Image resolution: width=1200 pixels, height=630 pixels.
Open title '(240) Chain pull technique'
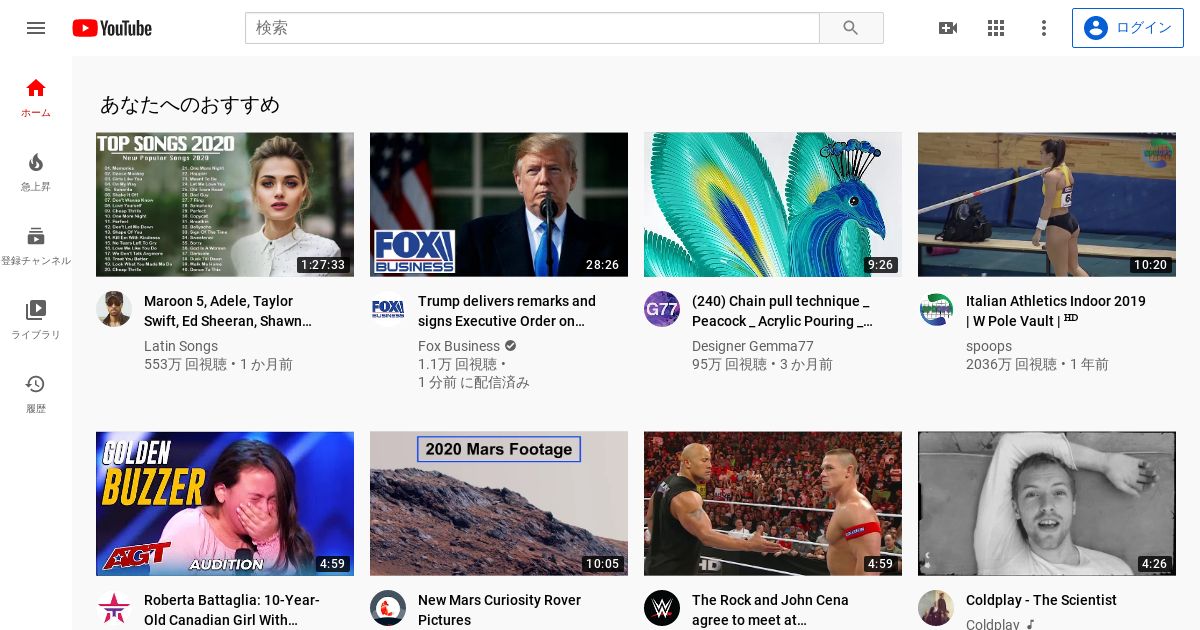coord(783,311)
